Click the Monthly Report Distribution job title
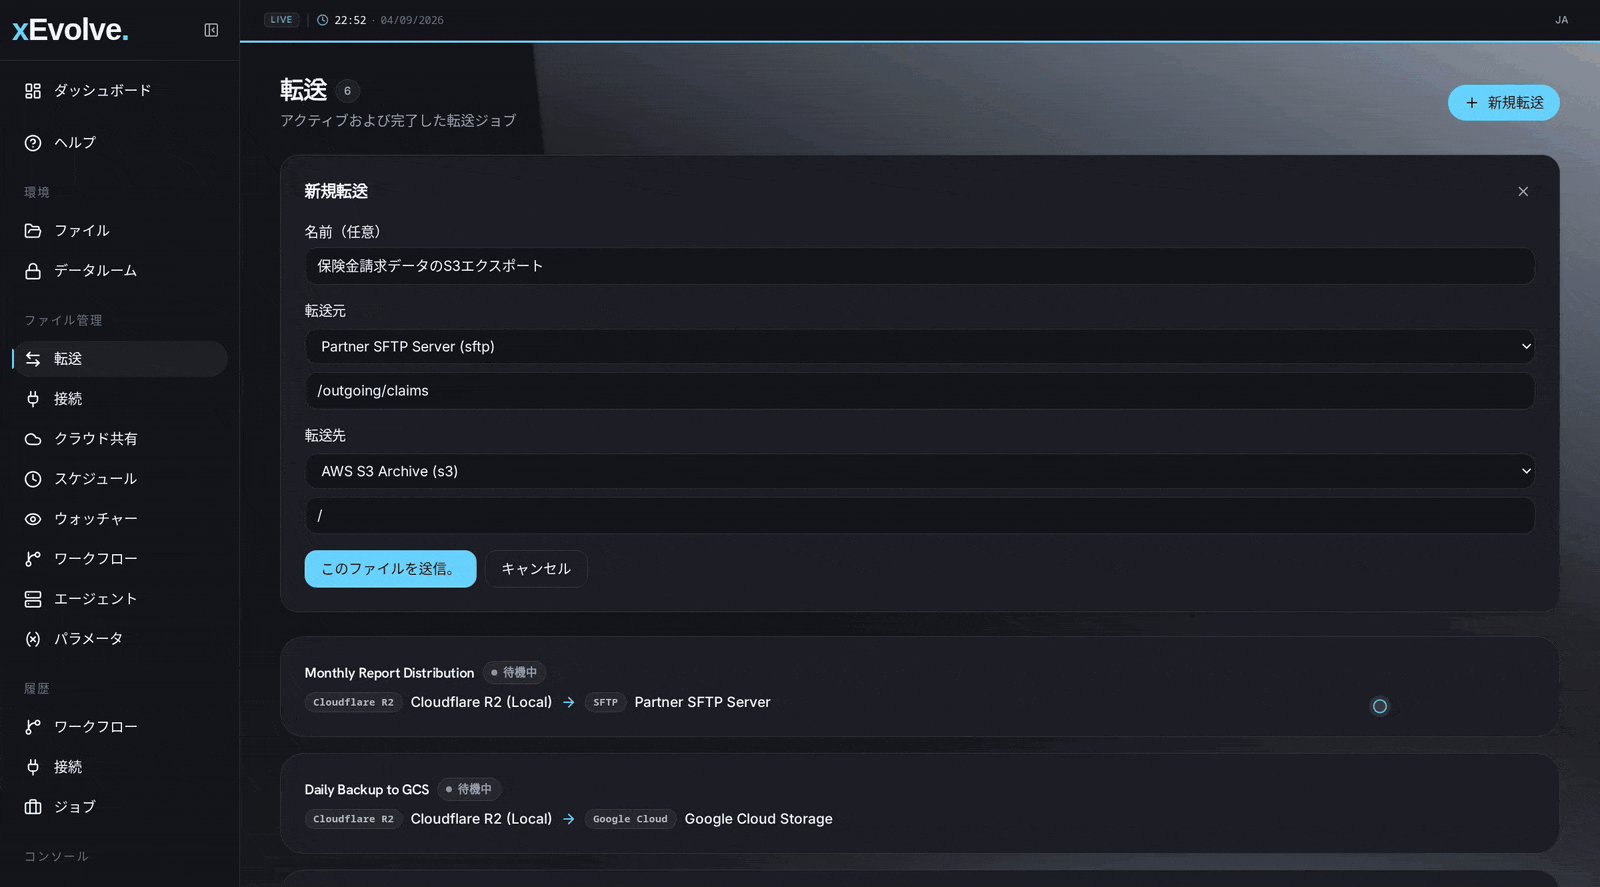Viewport: 1600px width, 887px height. point(389,673)
